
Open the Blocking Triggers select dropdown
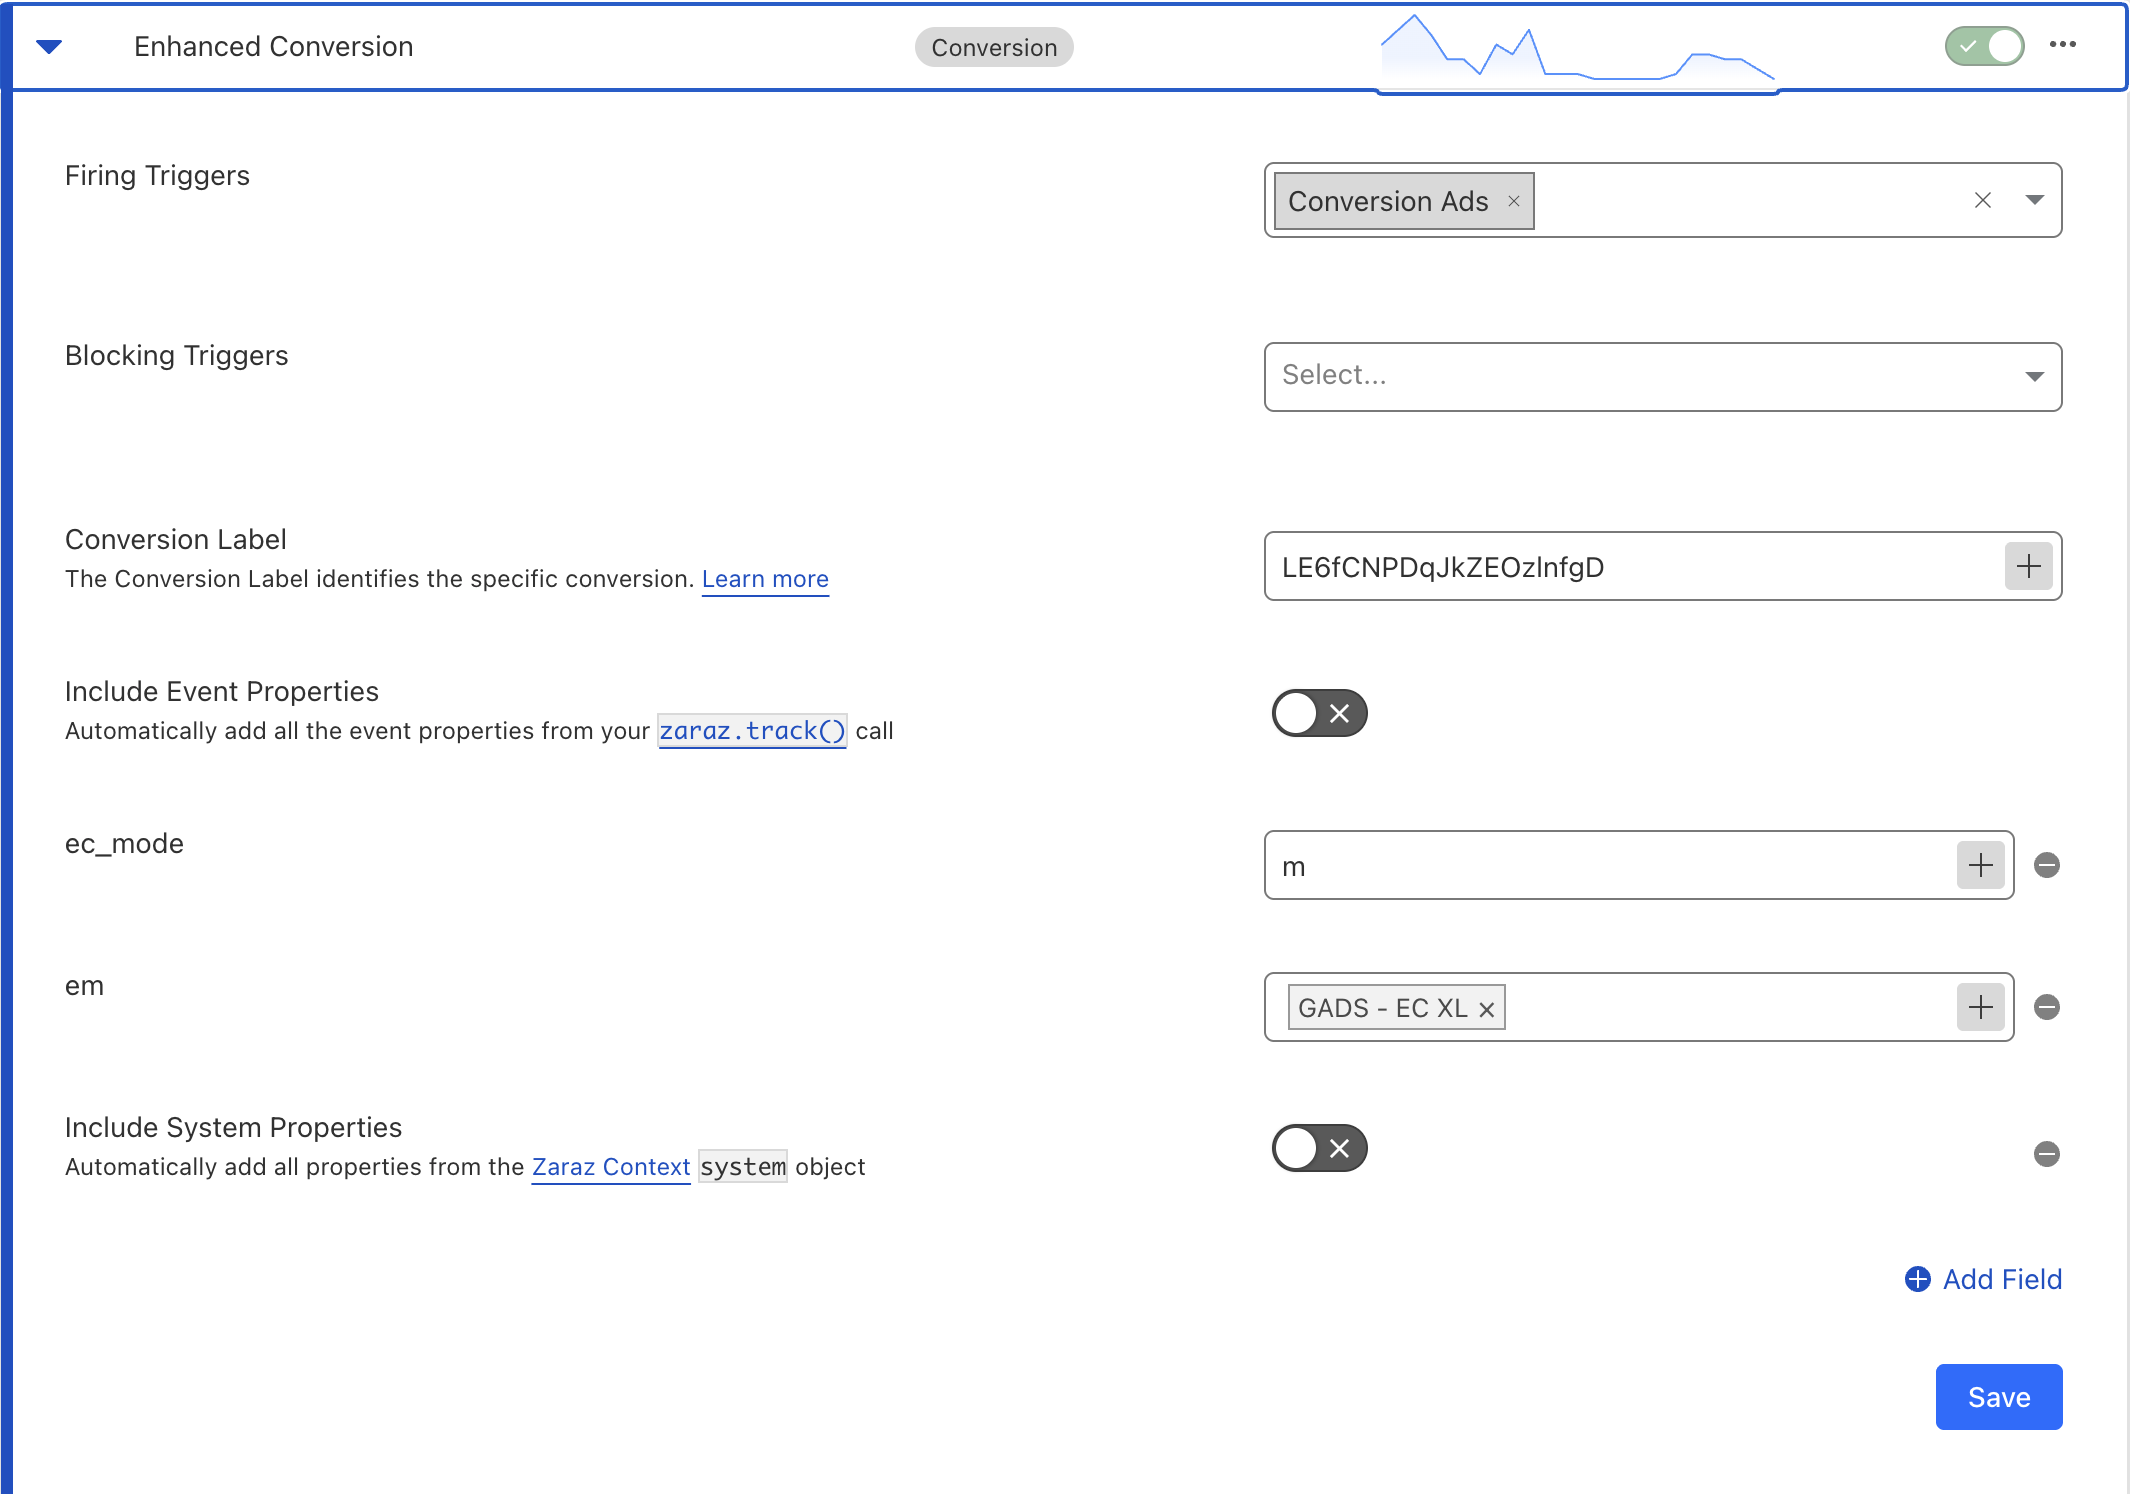tap(1662, 377)
